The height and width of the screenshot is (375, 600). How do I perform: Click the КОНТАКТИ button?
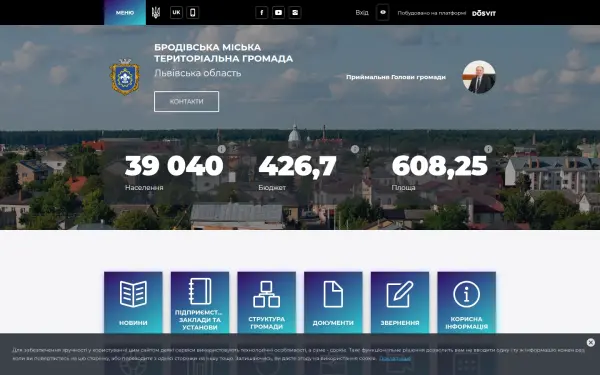[186, 101]
